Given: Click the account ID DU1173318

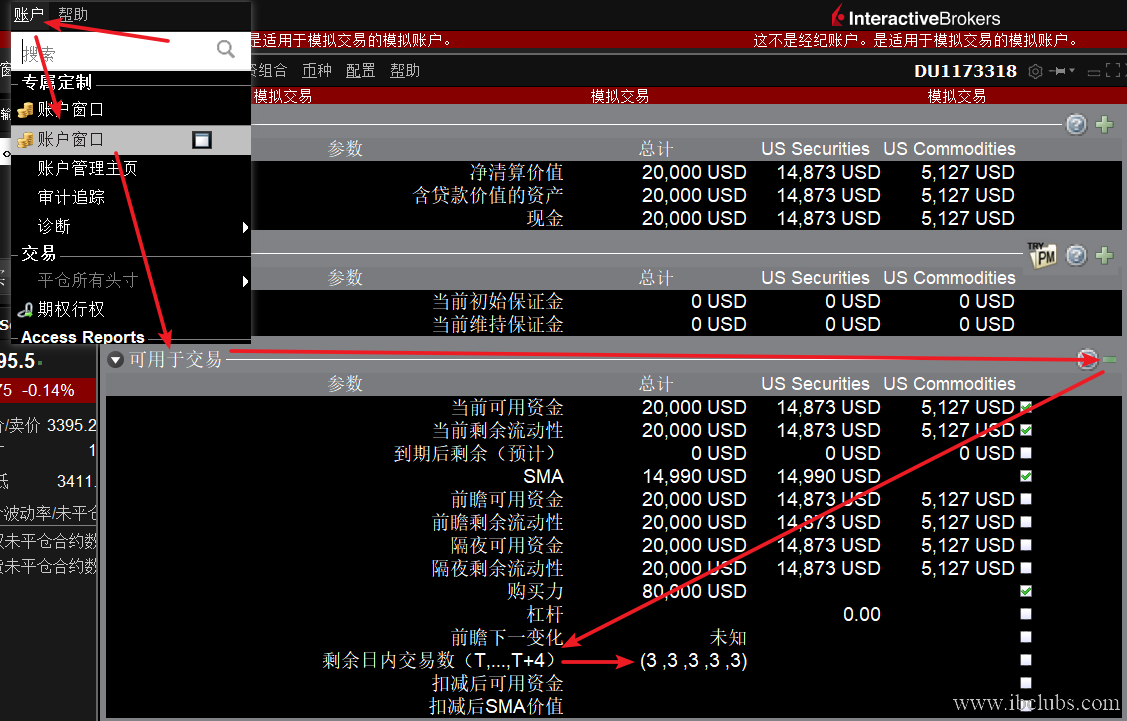Looking at the screenshot, I should [965, 71].
